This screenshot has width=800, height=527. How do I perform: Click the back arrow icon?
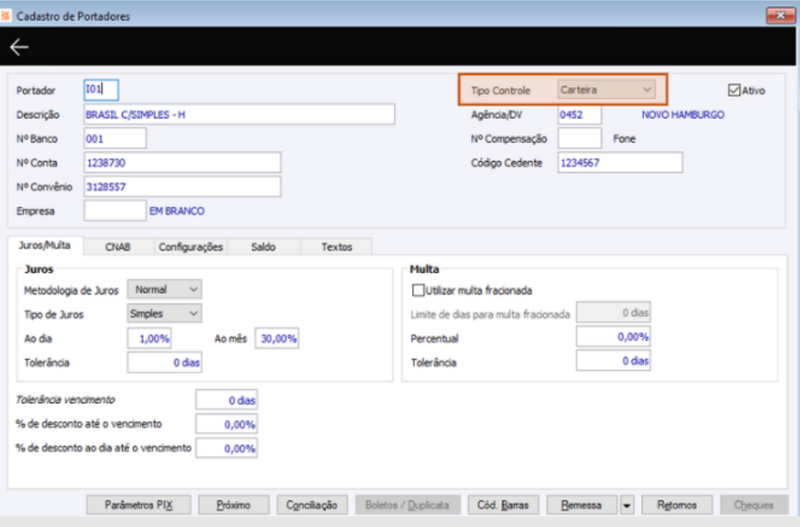tap(19, 47)
